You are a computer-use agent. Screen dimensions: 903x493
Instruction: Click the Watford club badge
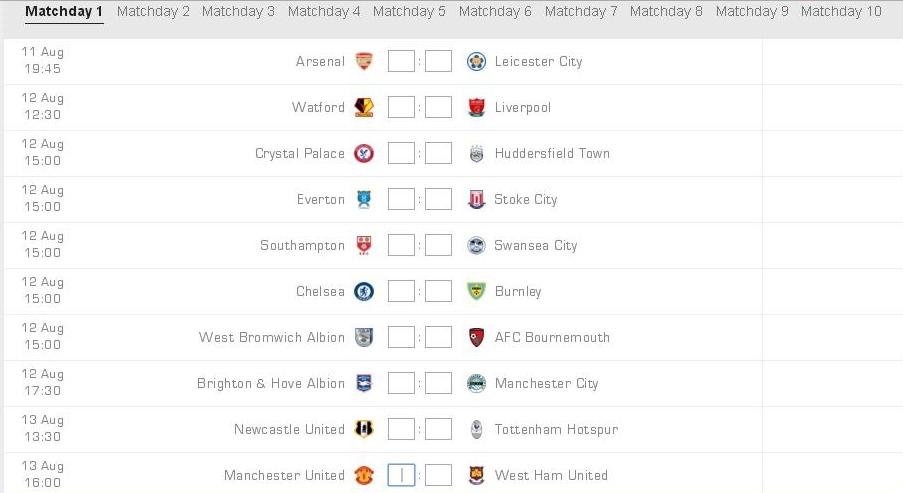pyautogui.click(x=364, y=107)
